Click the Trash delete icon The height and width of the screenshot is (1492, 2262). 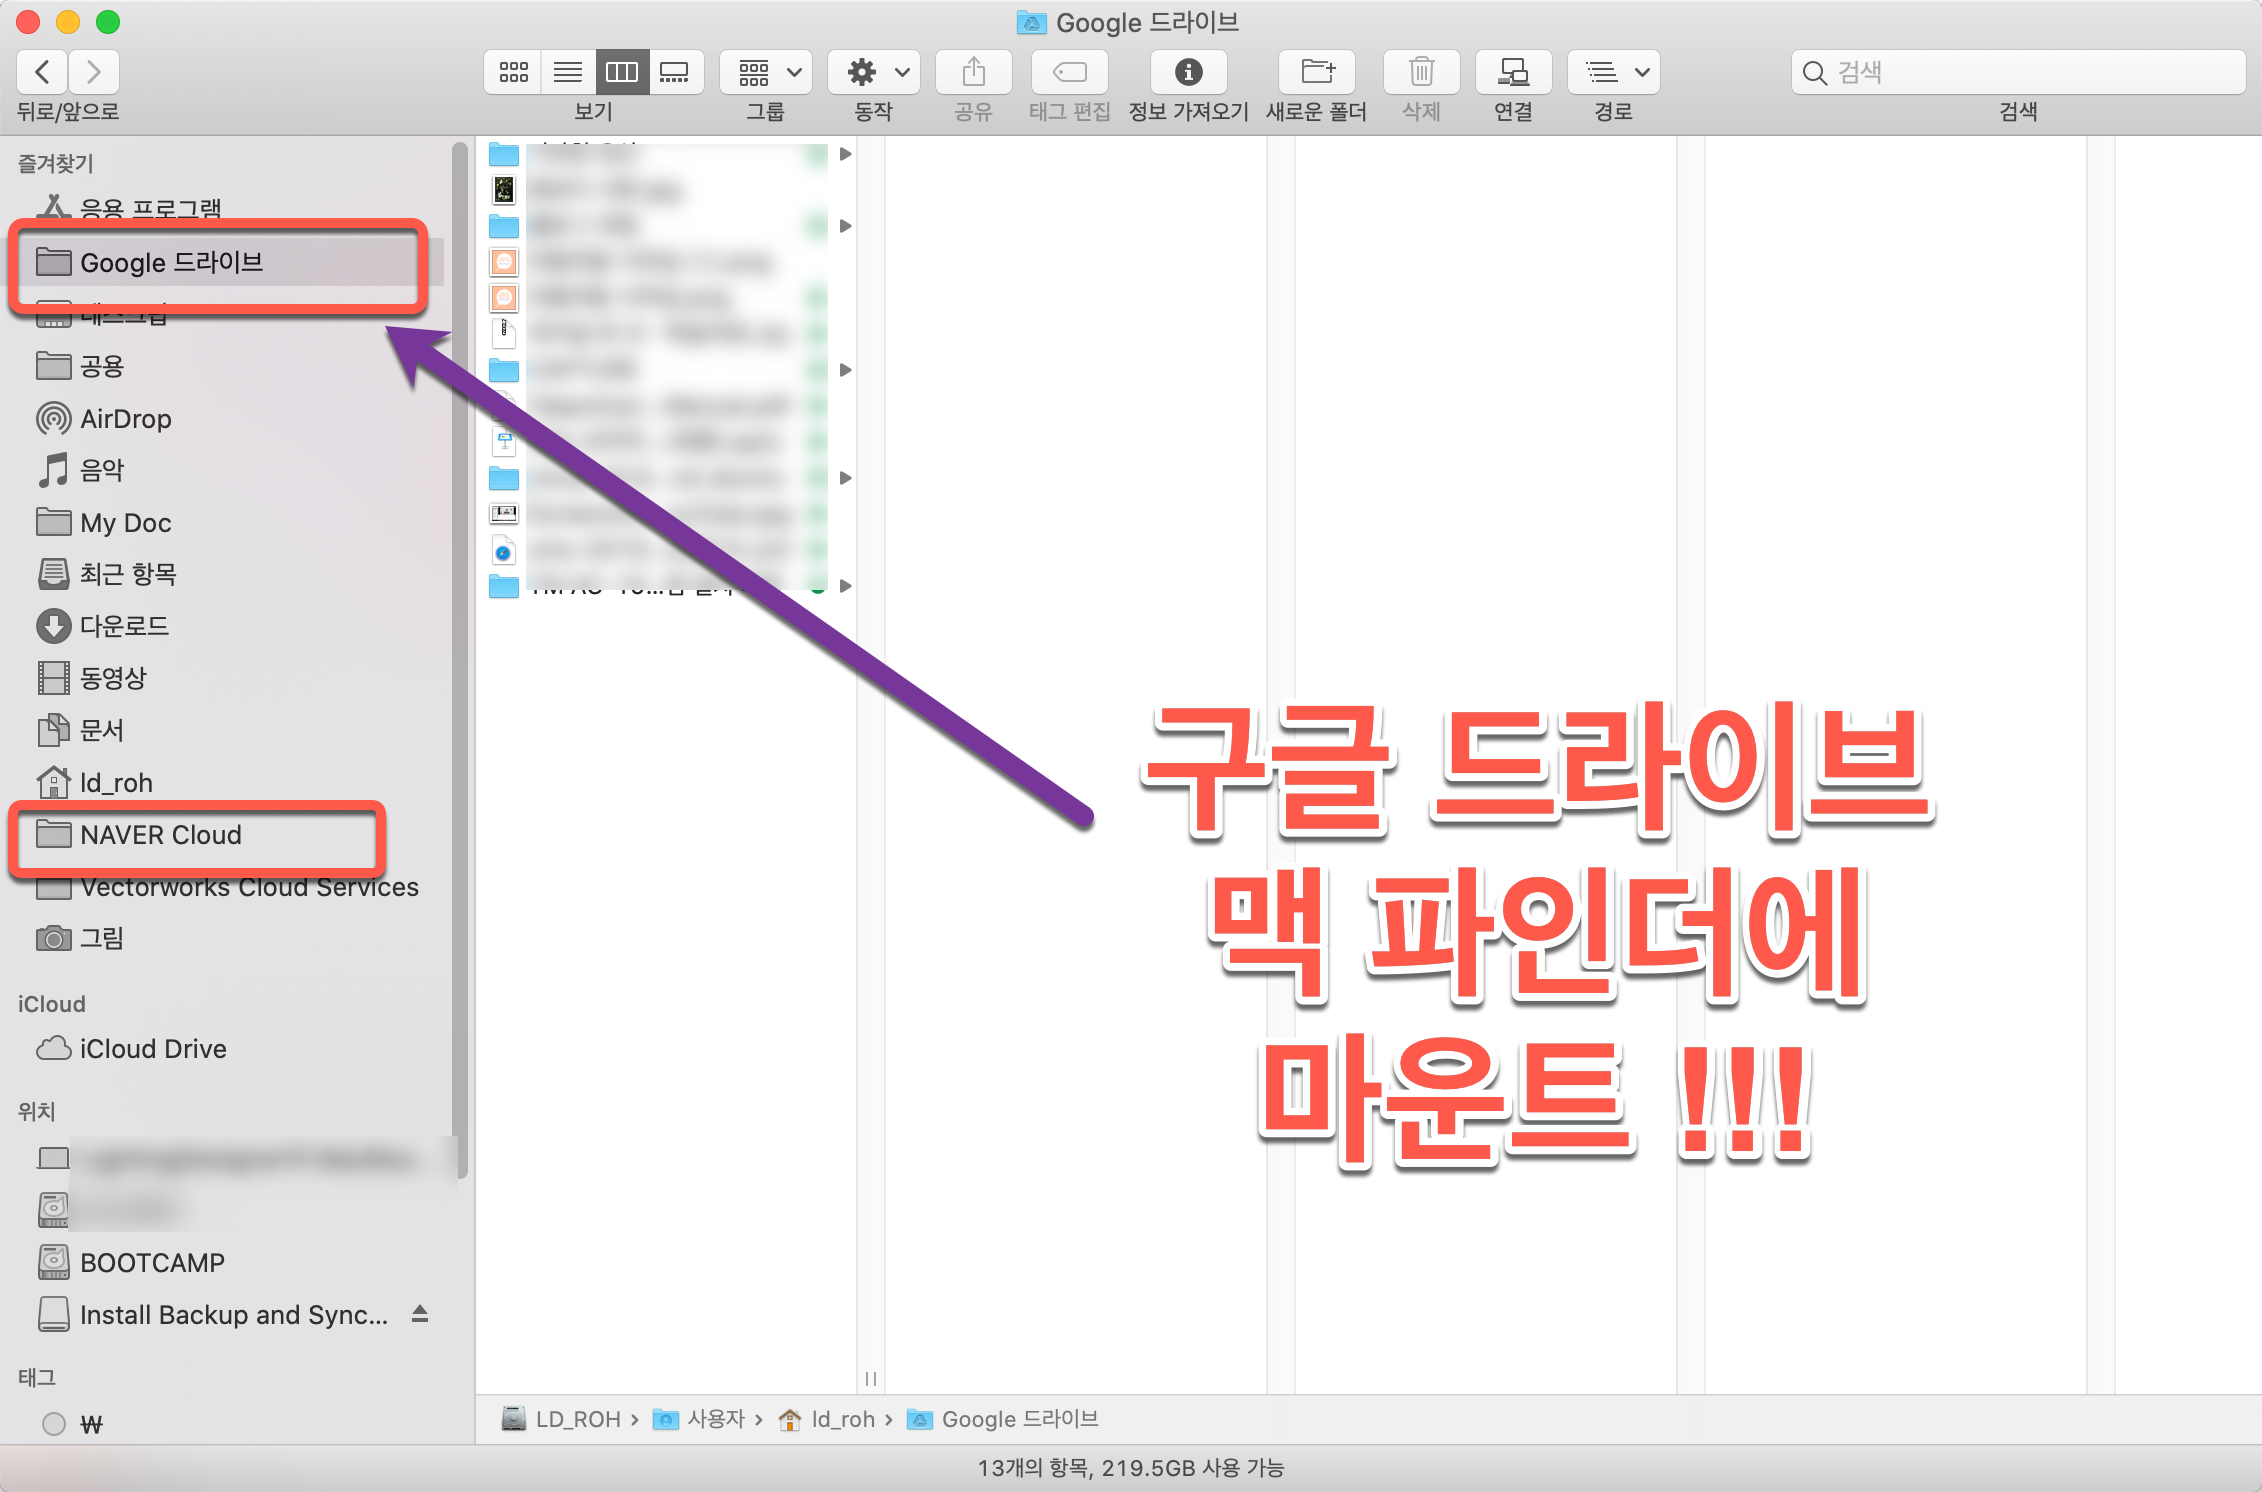point(1421,72)
